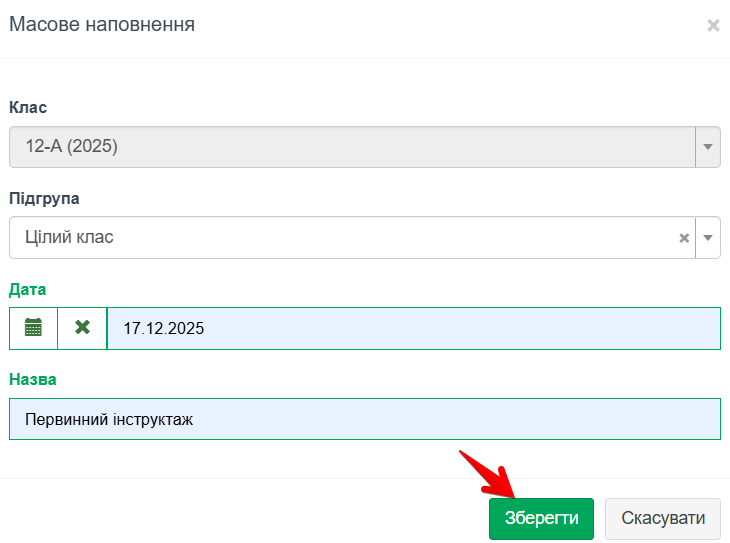Close the Масове наповнення dialog
Image resolution: width=730 pixels, height=543 pixels.
713,26
